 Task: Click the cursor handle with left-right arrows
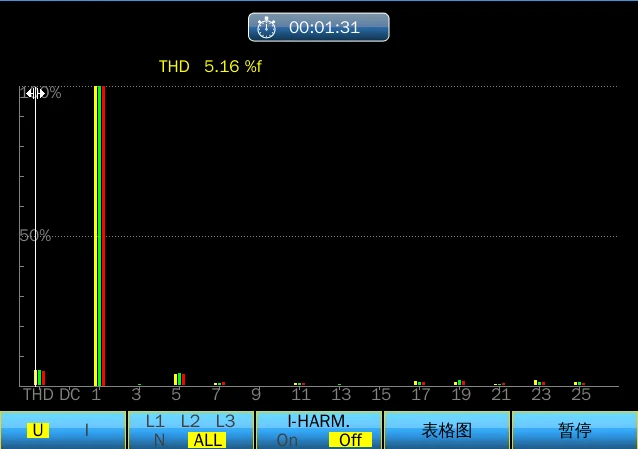point(35,94)
